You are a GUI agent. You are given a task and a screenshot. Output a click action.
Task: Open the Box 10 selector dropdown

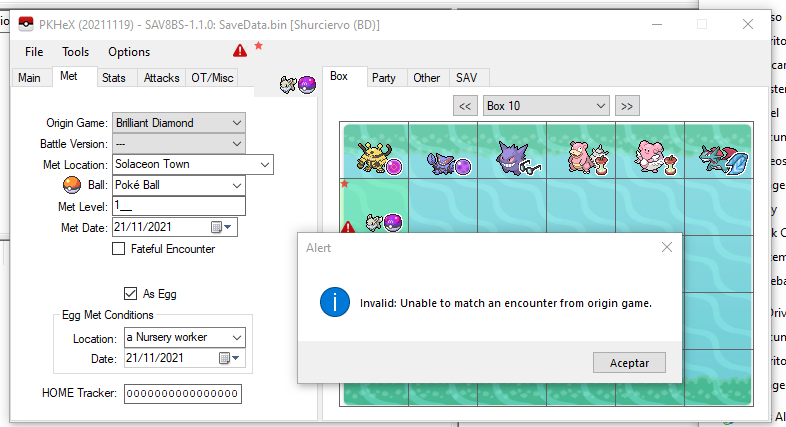(546, 106)
